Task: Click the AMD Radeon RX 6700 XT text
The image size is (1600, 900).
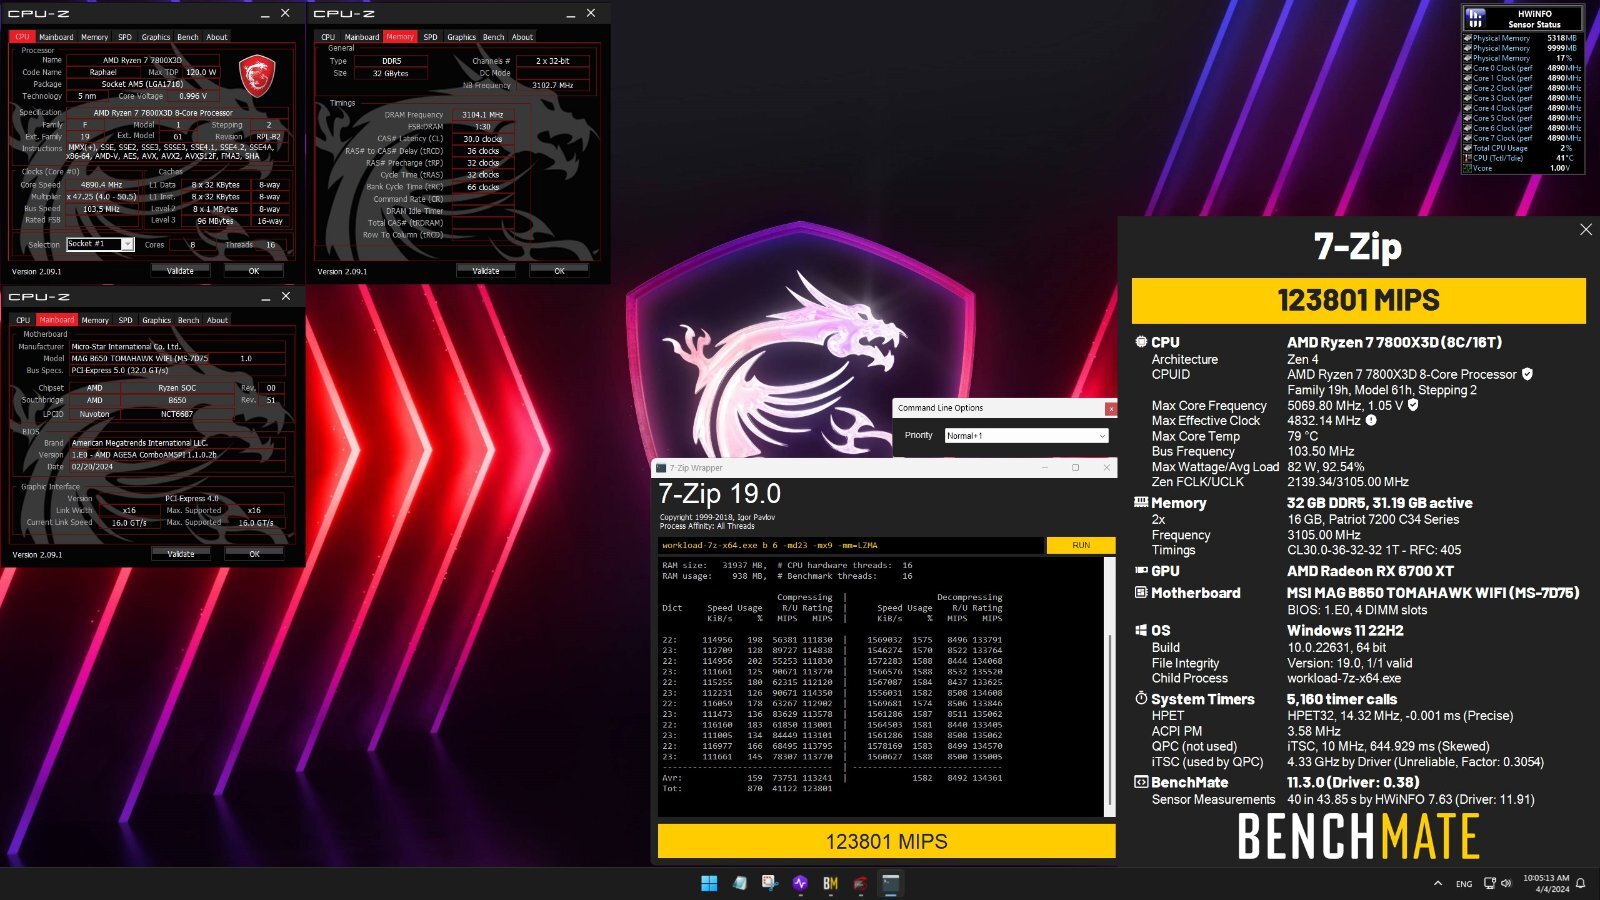Action: (1370, 571)
